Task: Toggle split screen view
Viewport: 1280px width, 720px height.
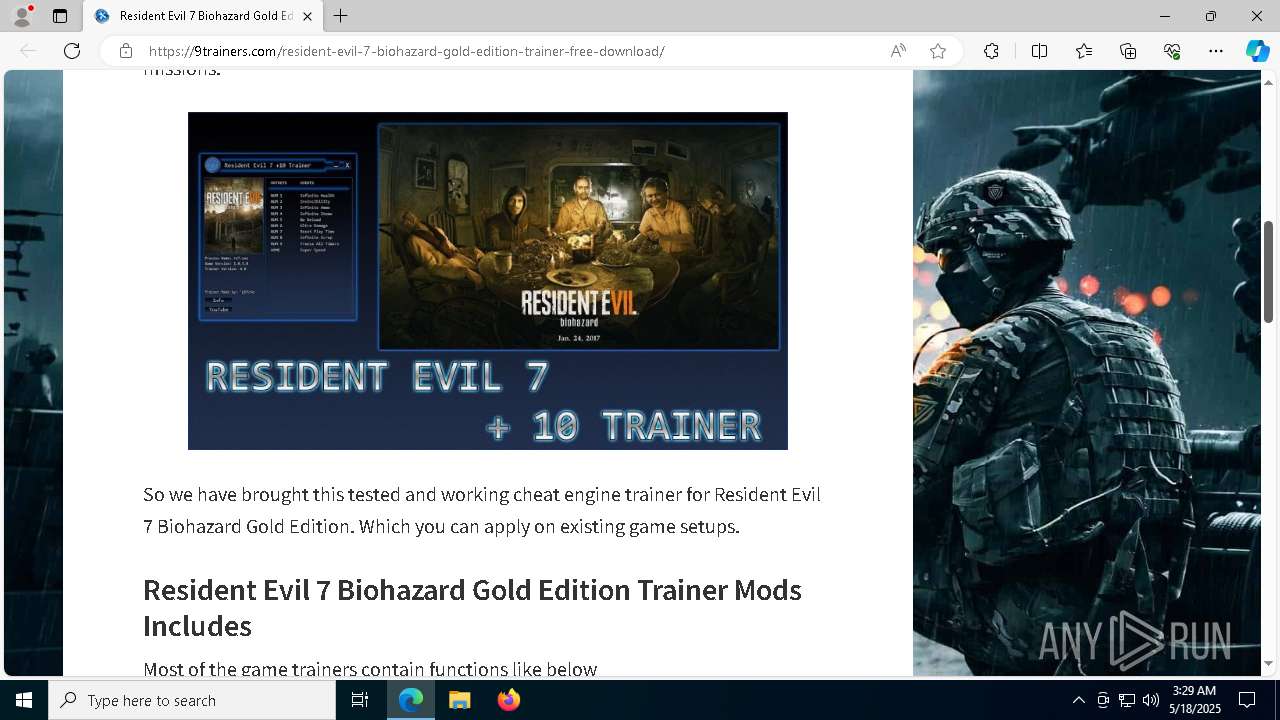Action: [x=1039, y=51]
